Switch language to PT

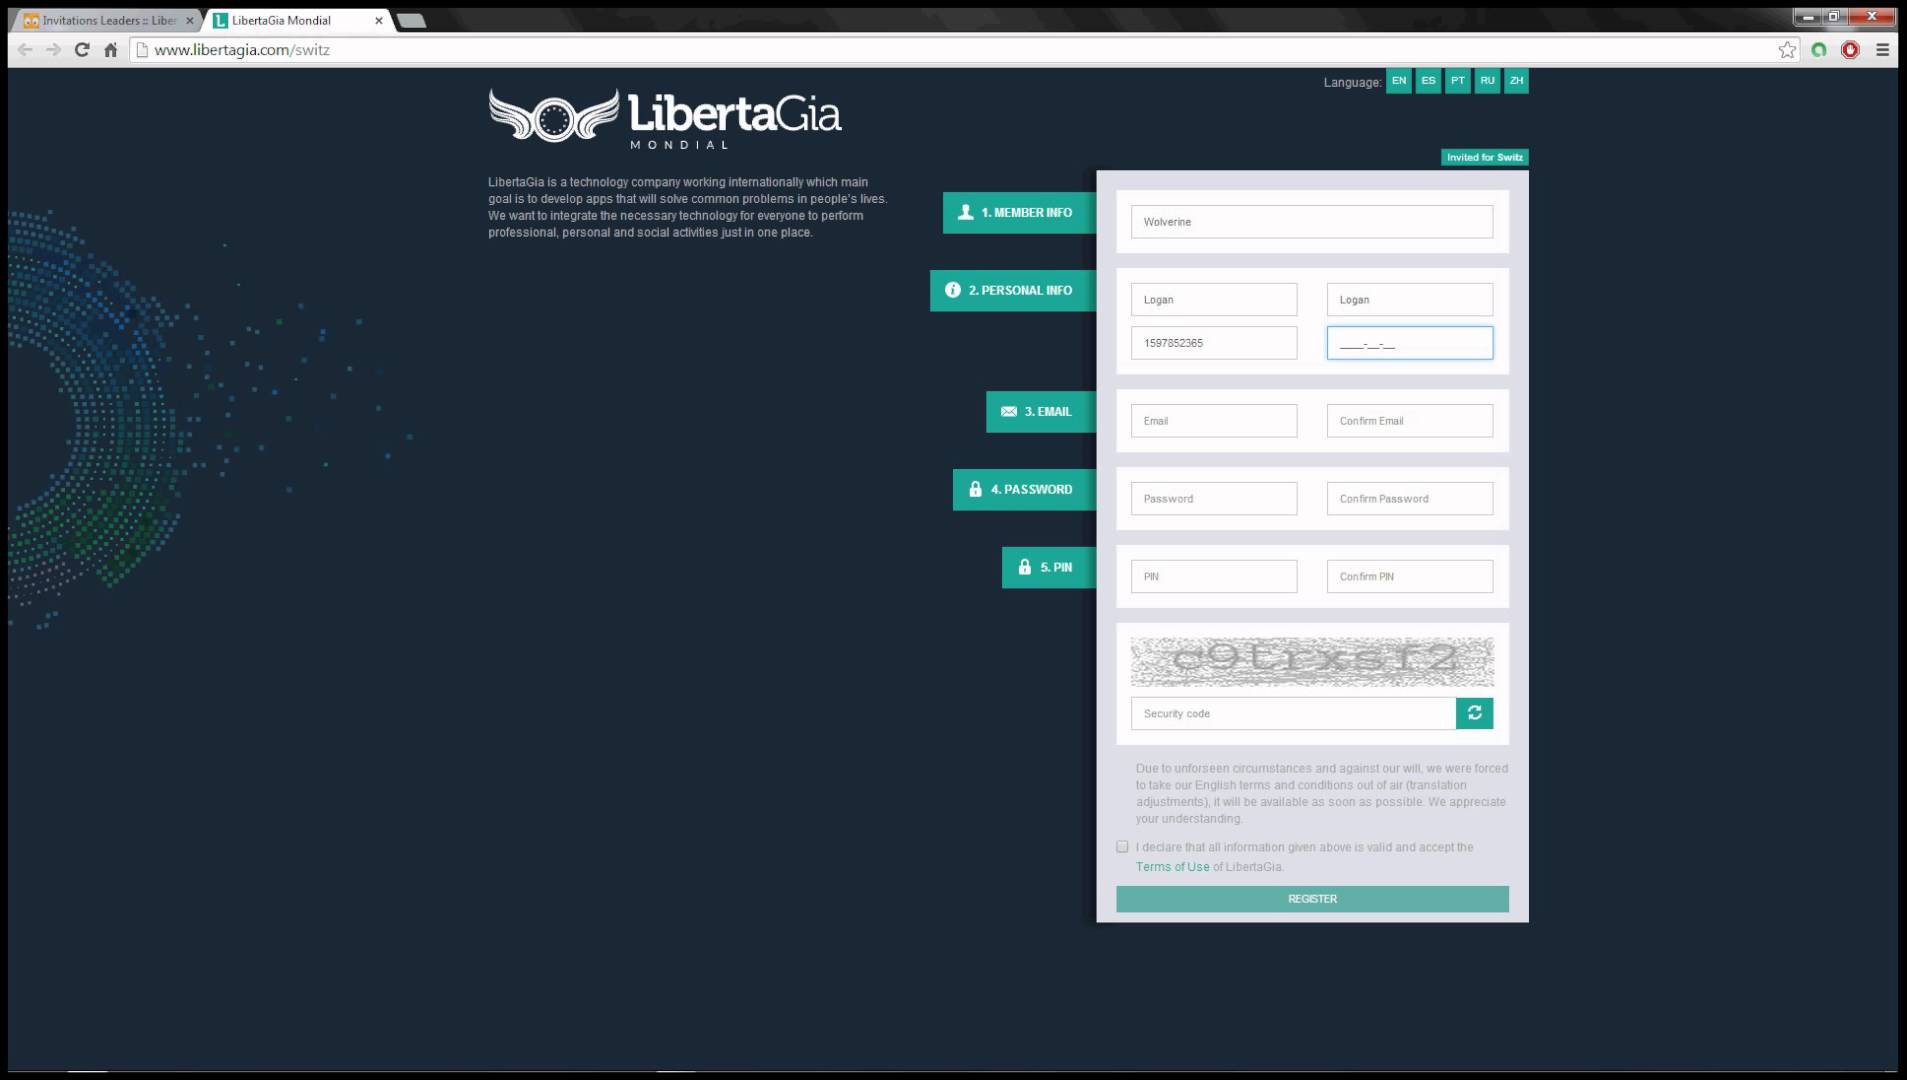point(1458,81)
